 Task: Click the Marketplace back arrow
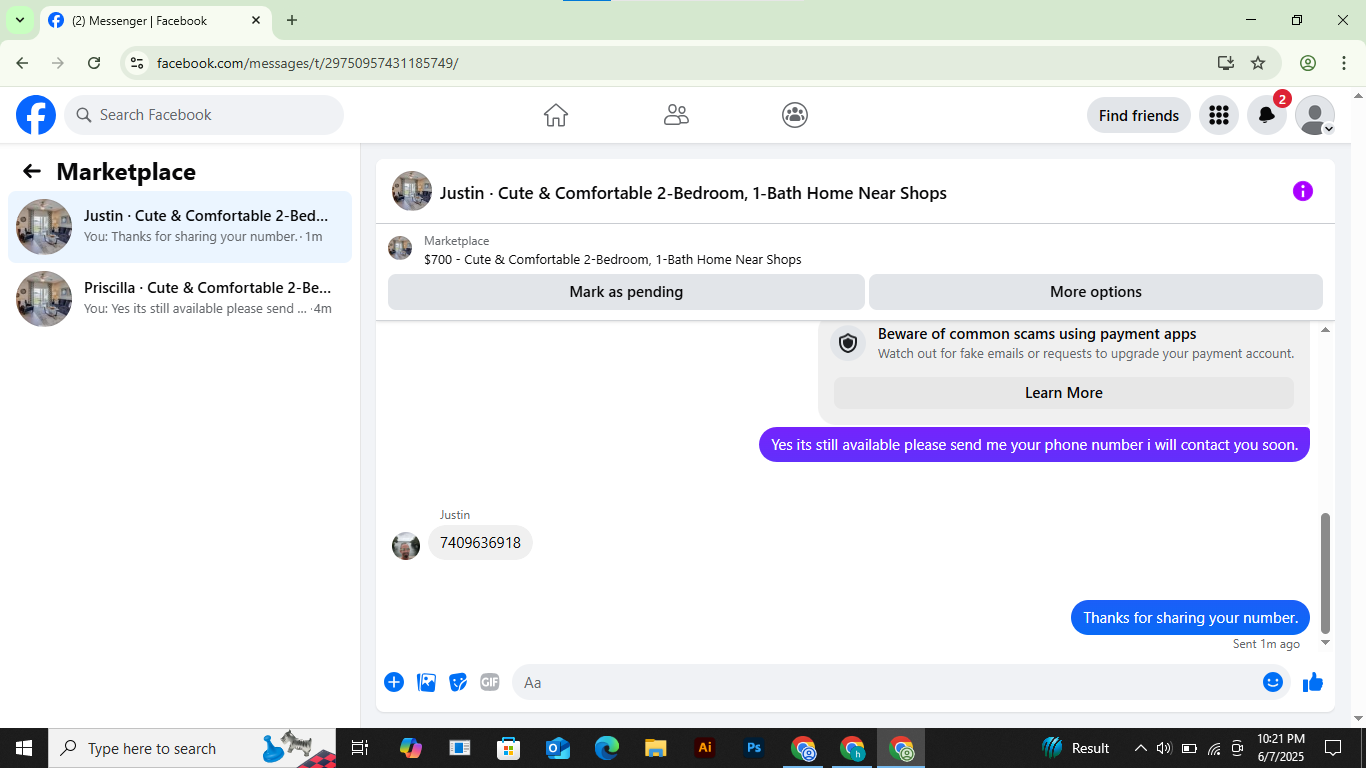click(x=32, y=171)
